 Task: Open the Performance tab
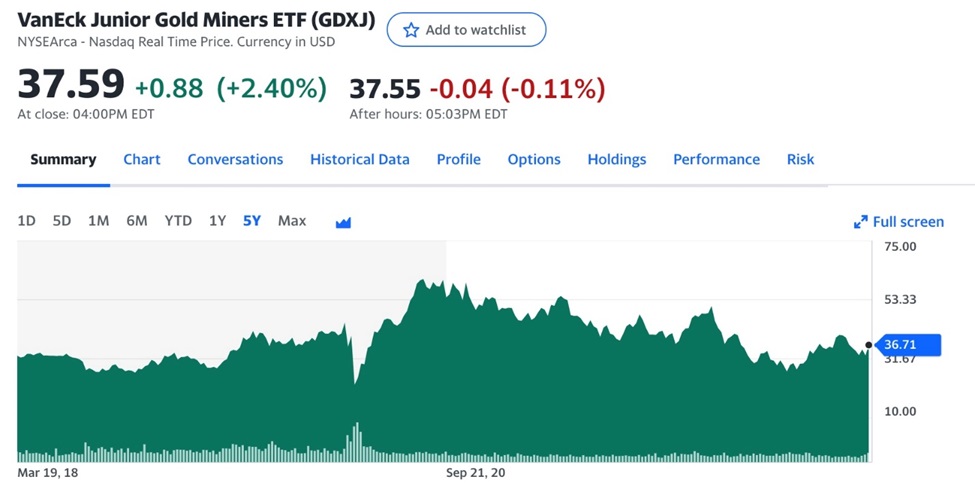tap(716, 159)
